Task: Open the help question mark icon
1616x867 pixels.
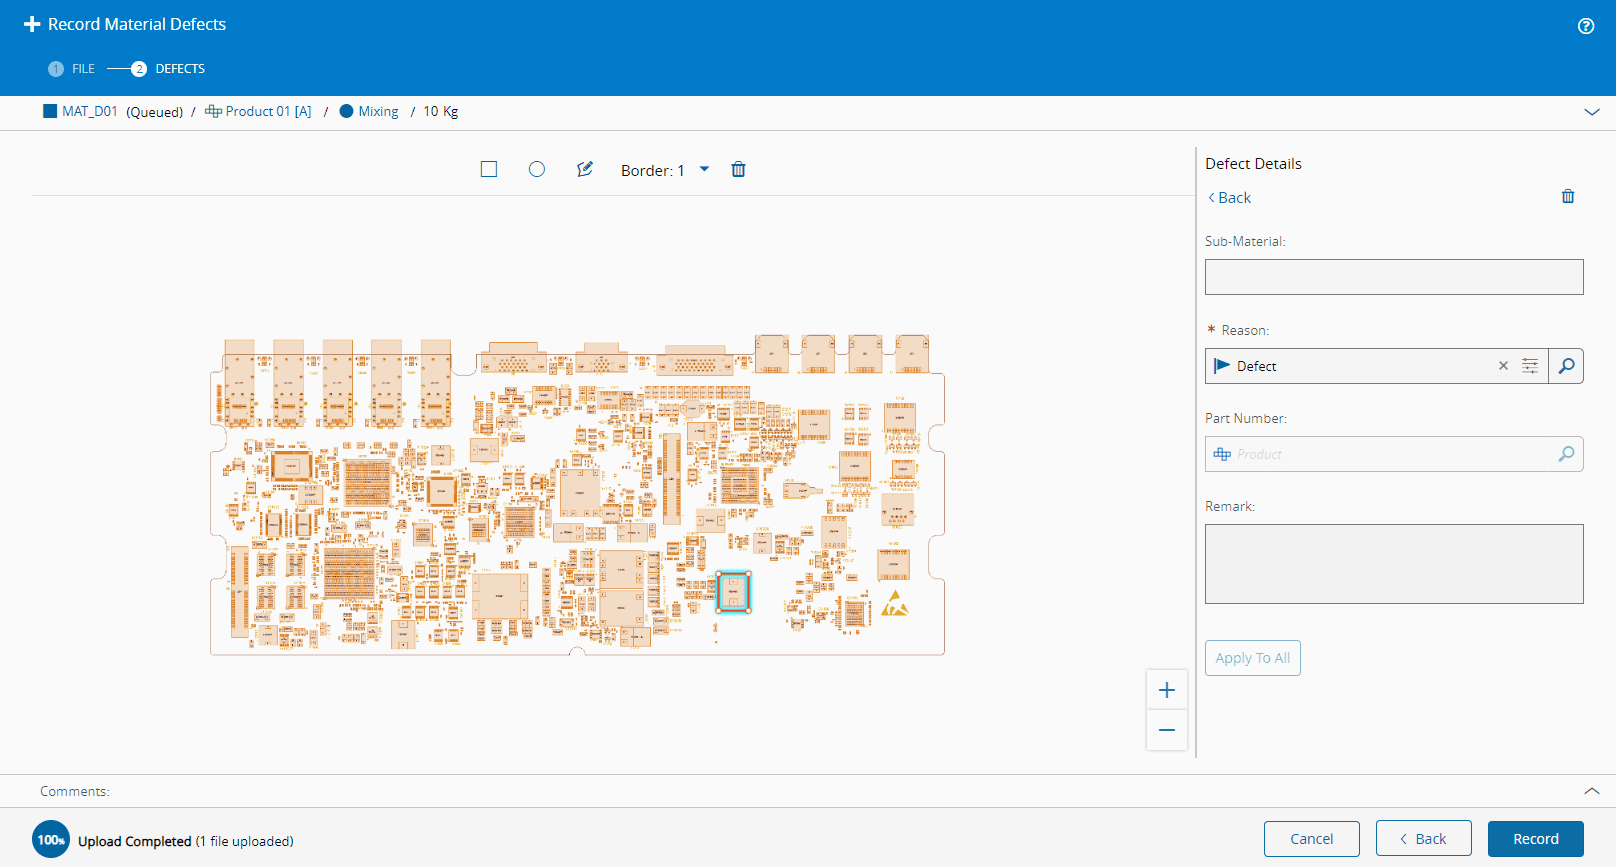Action: pyautogui.click(x=1585, y=26)
